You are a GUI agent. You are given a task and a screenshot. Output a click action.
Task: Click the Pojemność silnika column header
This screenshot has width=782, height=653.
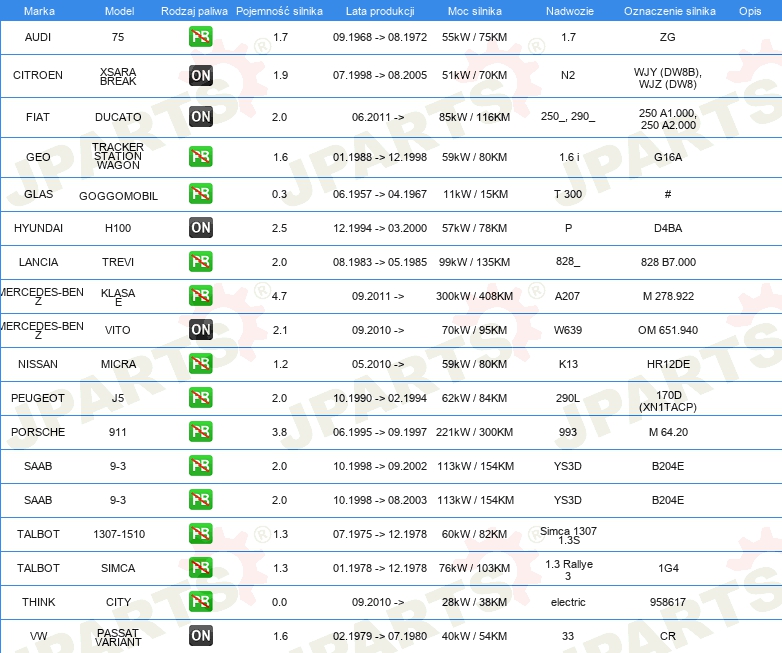pyautogui.click(x=279, y=11)
